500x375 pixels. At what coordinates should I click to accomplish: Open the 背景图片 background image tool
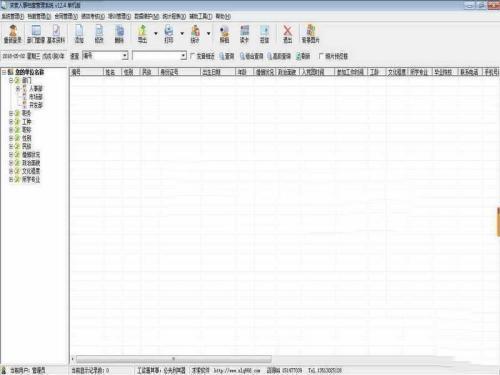[x=311, y=34]
